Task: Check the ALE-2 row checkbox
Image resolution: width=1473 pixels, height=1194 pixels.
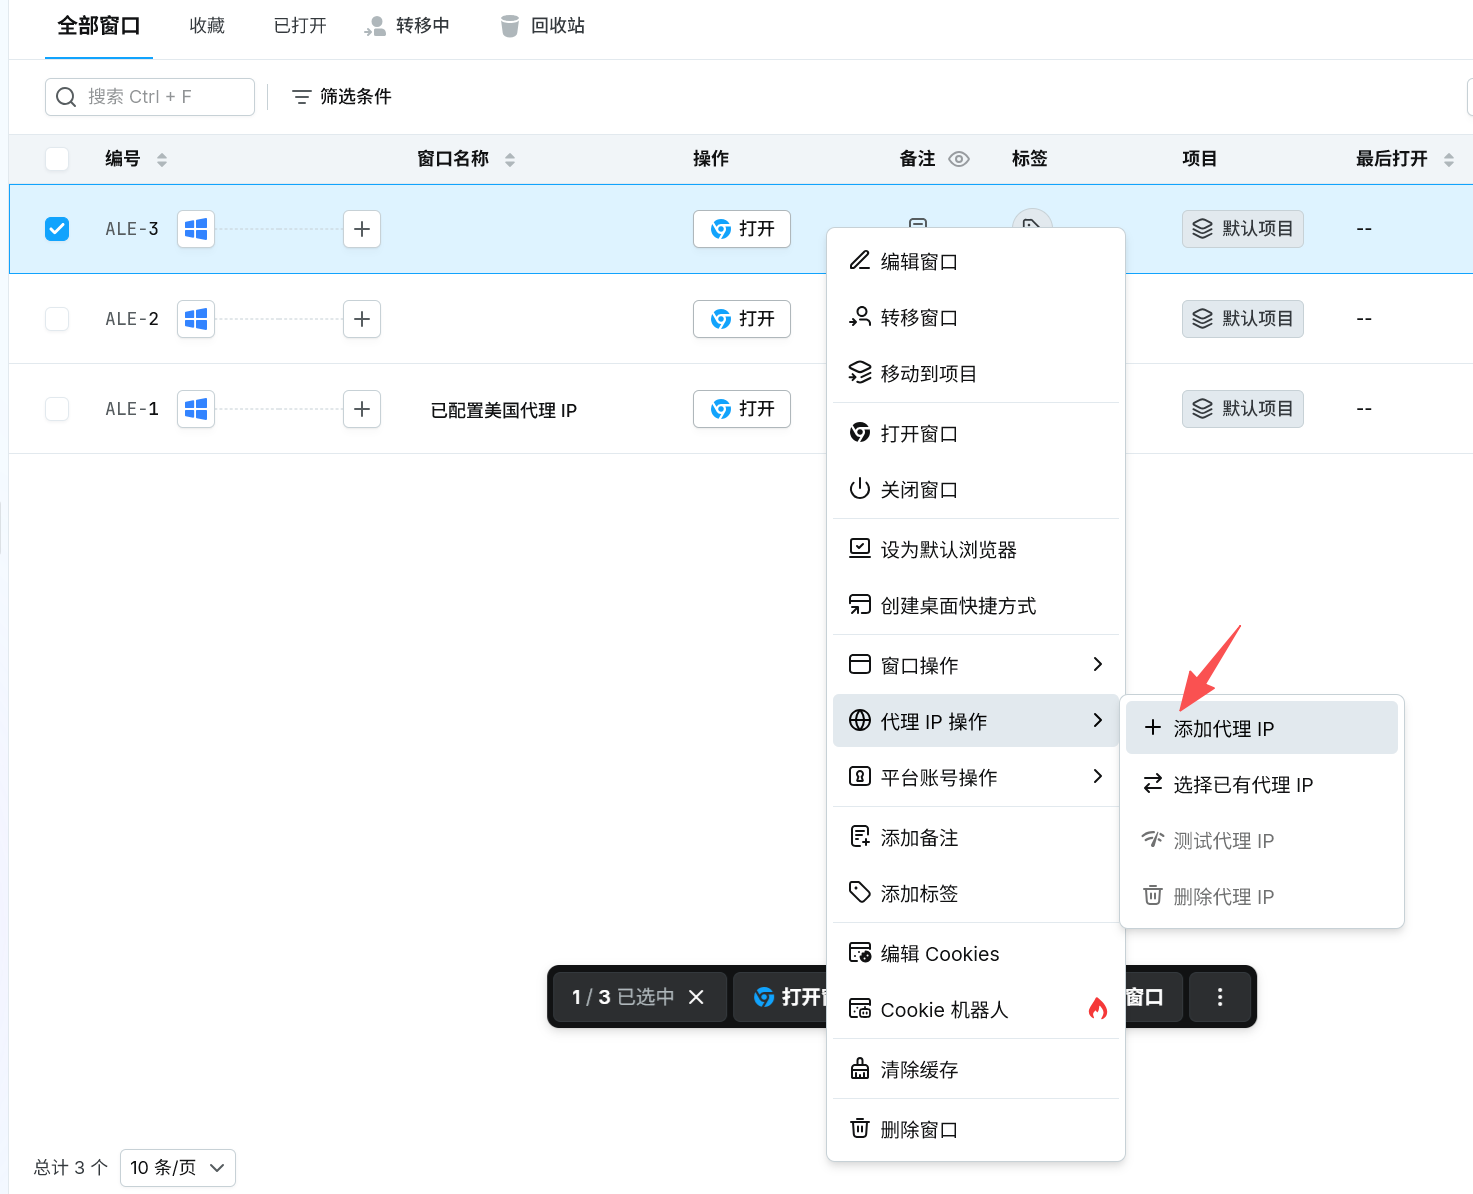Action: click(57, 319)
